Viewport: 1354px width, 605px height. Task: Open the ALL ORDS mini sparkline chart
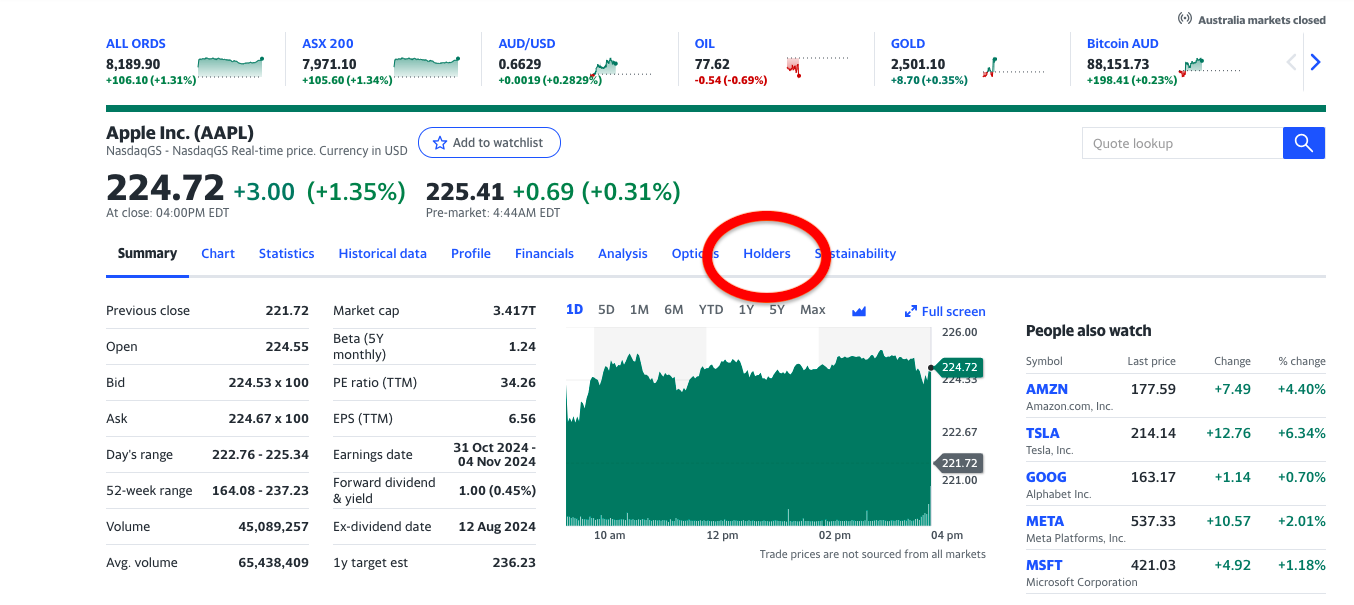coord(231,67)
